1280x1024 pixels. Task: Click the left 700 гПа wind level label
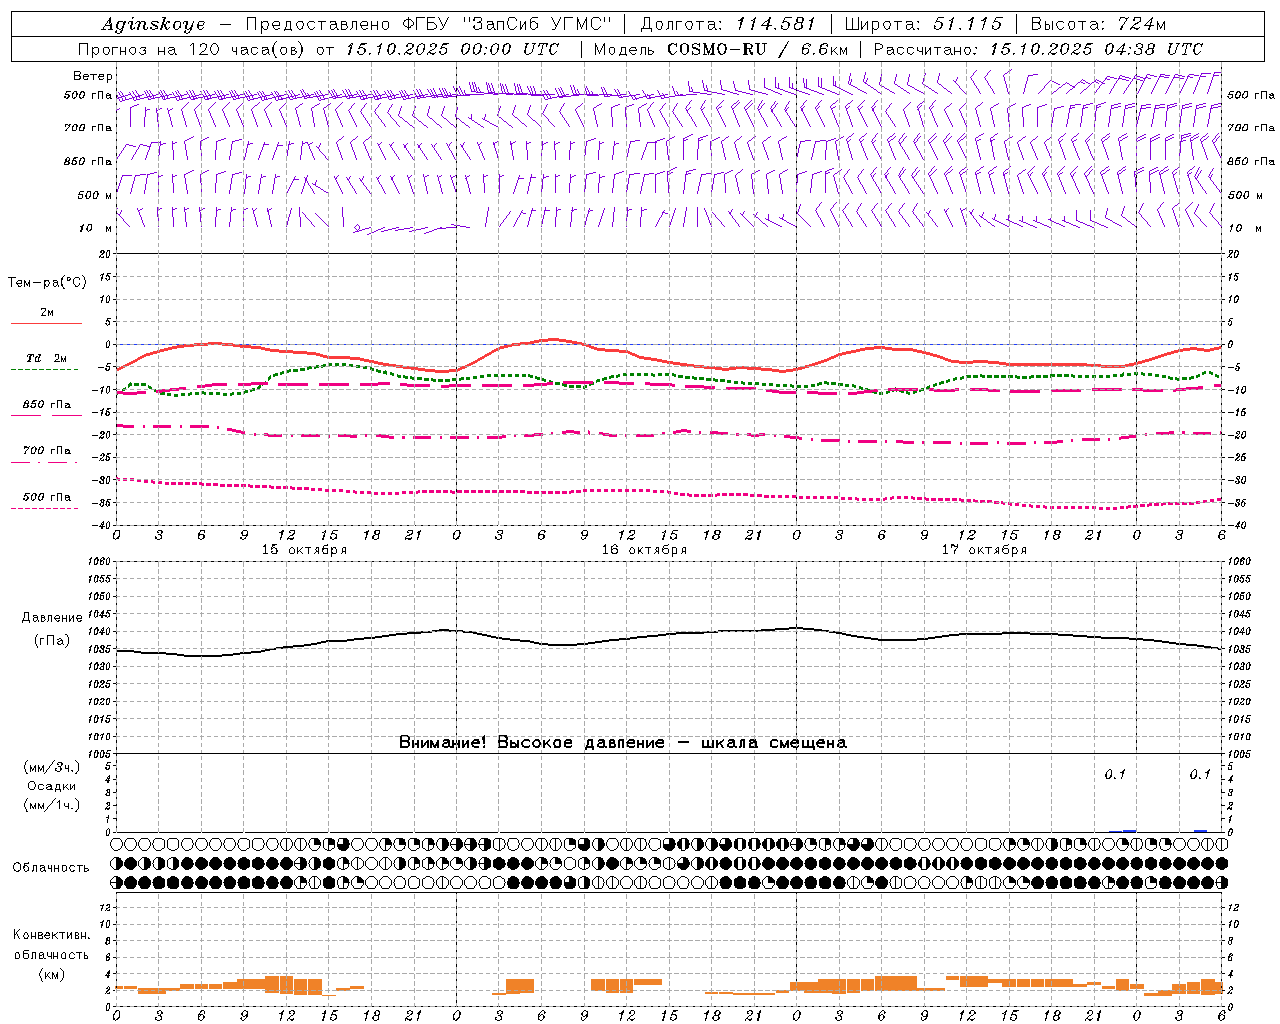(88, 128)
